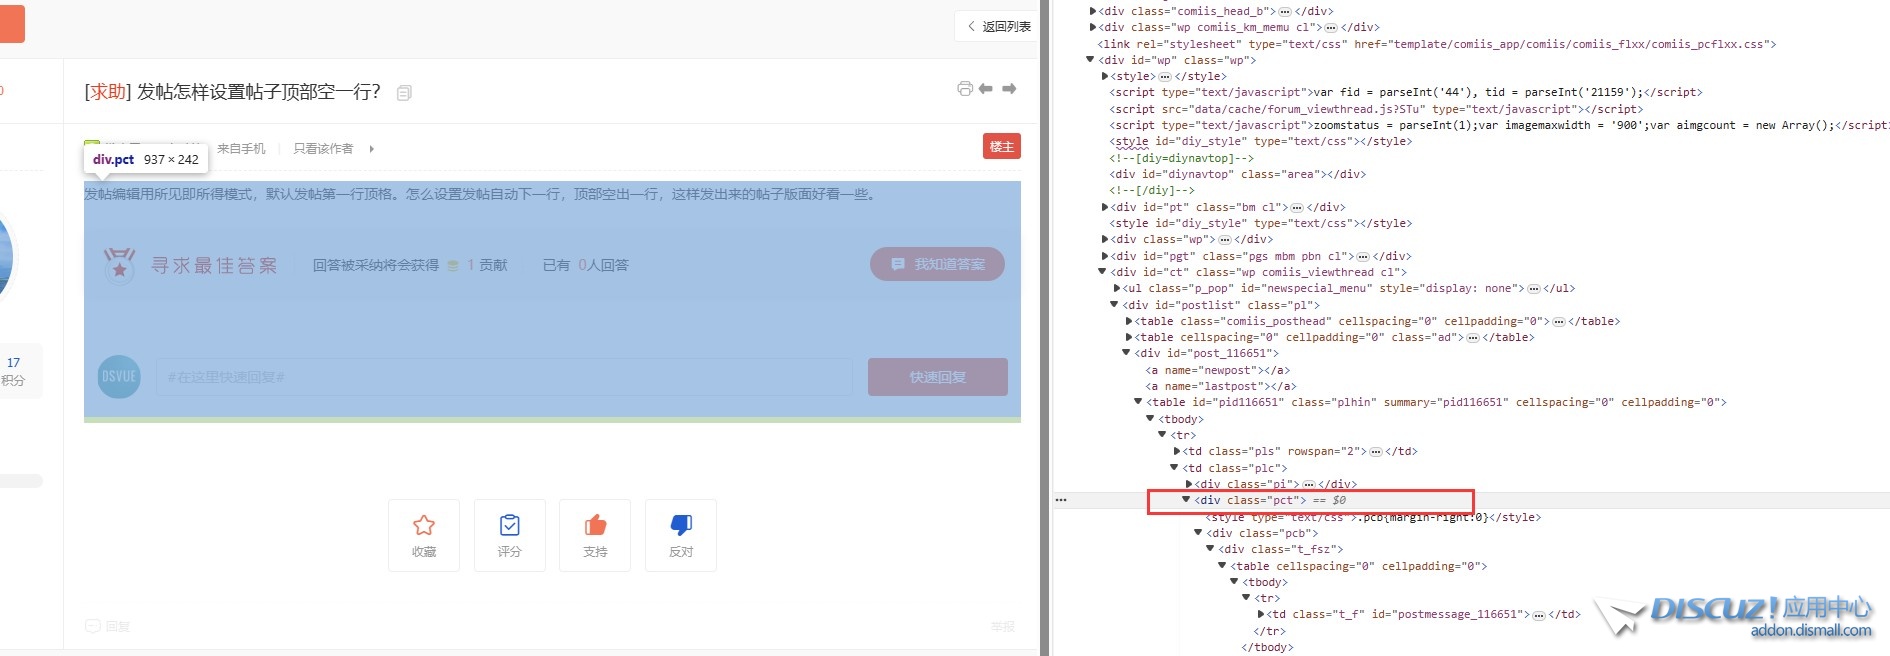Image resolution: width=1890 pixels, height=656 pixels.
Task: Go to previous thread with left arrow icon
Action: 986,89
